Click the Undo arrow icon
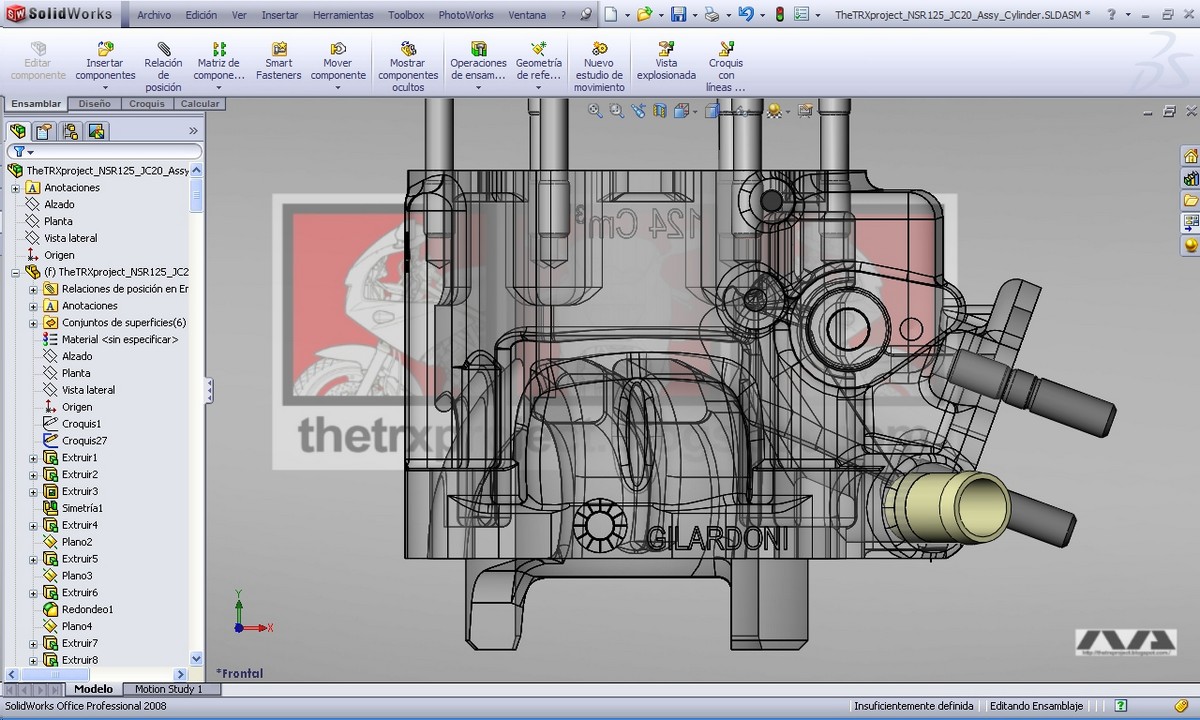The height and width of the screenshot is (720, 1200). pyautogui.click(x=745, y=15)
